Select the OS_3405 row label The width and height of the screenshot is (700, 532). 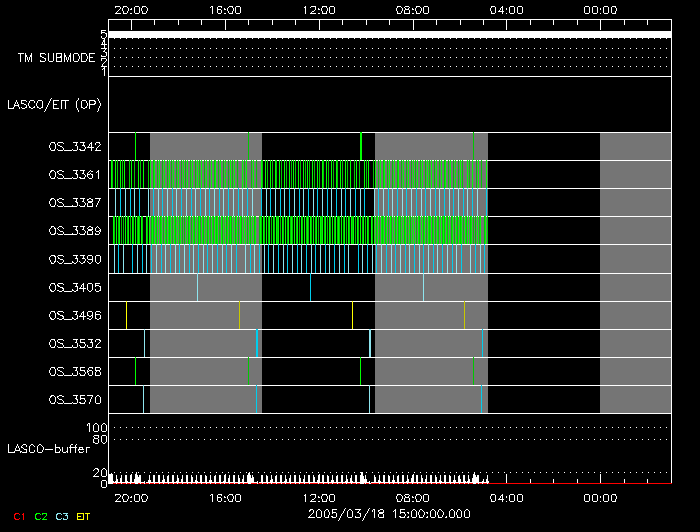[x=75, y=287]
